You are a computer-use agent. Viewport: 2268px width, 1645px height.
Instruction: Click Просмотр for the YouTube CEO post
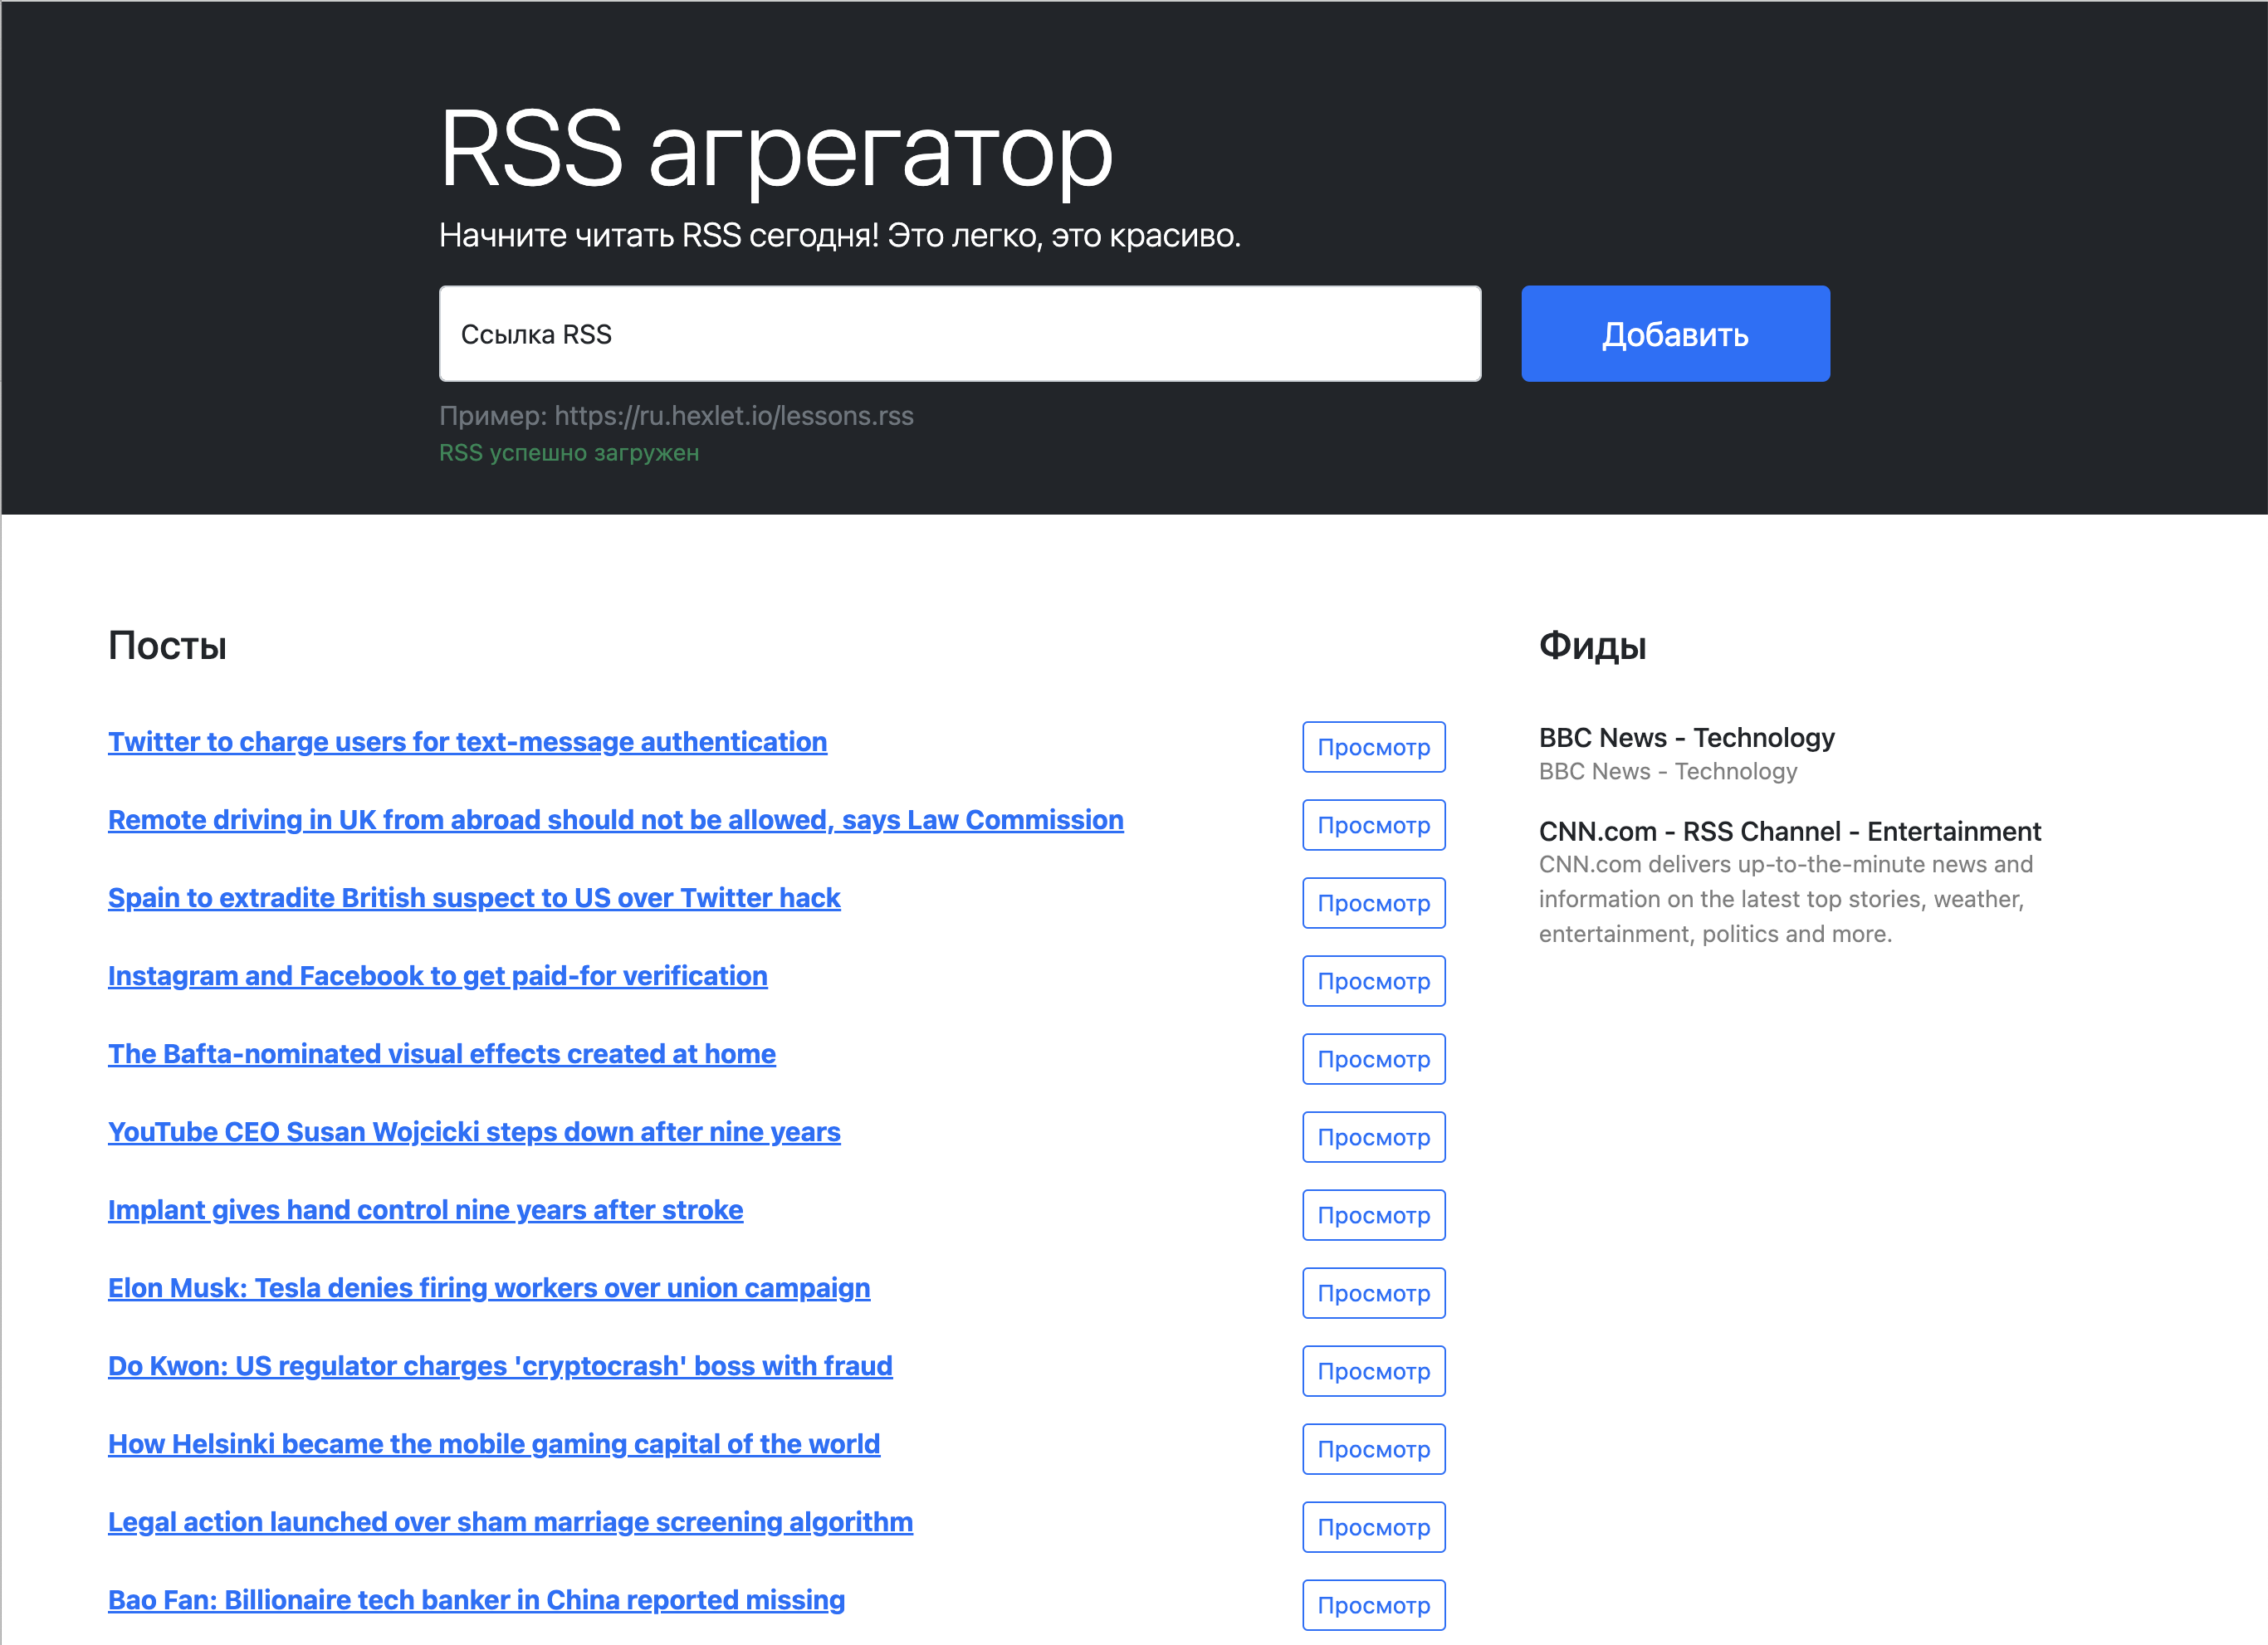pos(1373,1136)
